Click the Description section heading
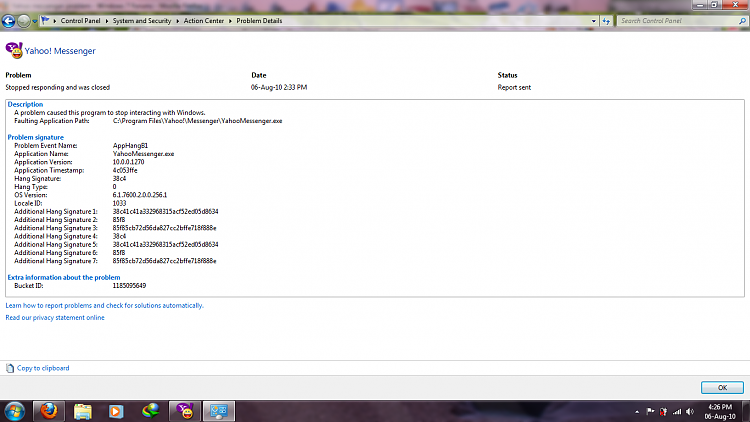The width and height of the screenshot is (750, 422). (25, 104)
